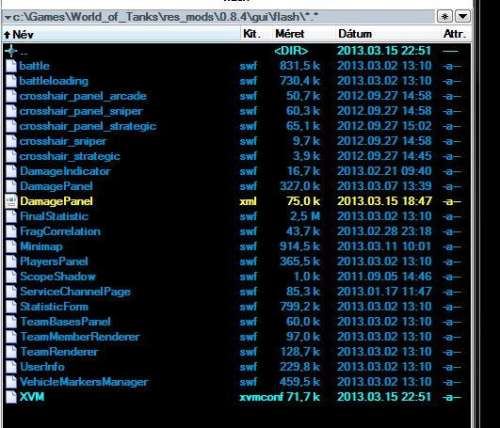Select the file name TeamBasesPanel
This screenshot has height=428, width=500.
pyautogui.click(x=65, y=322)
